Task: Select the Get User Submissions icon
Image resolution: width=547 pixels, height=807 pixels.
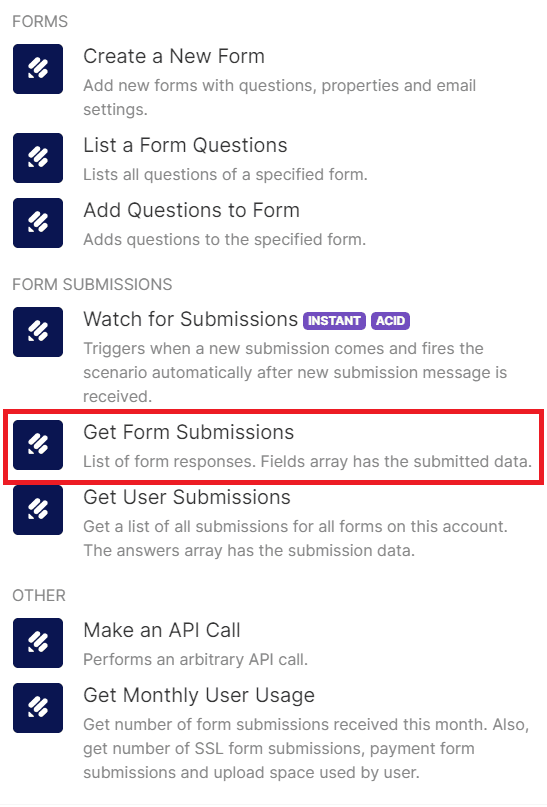Action: (x=38, y=510)
